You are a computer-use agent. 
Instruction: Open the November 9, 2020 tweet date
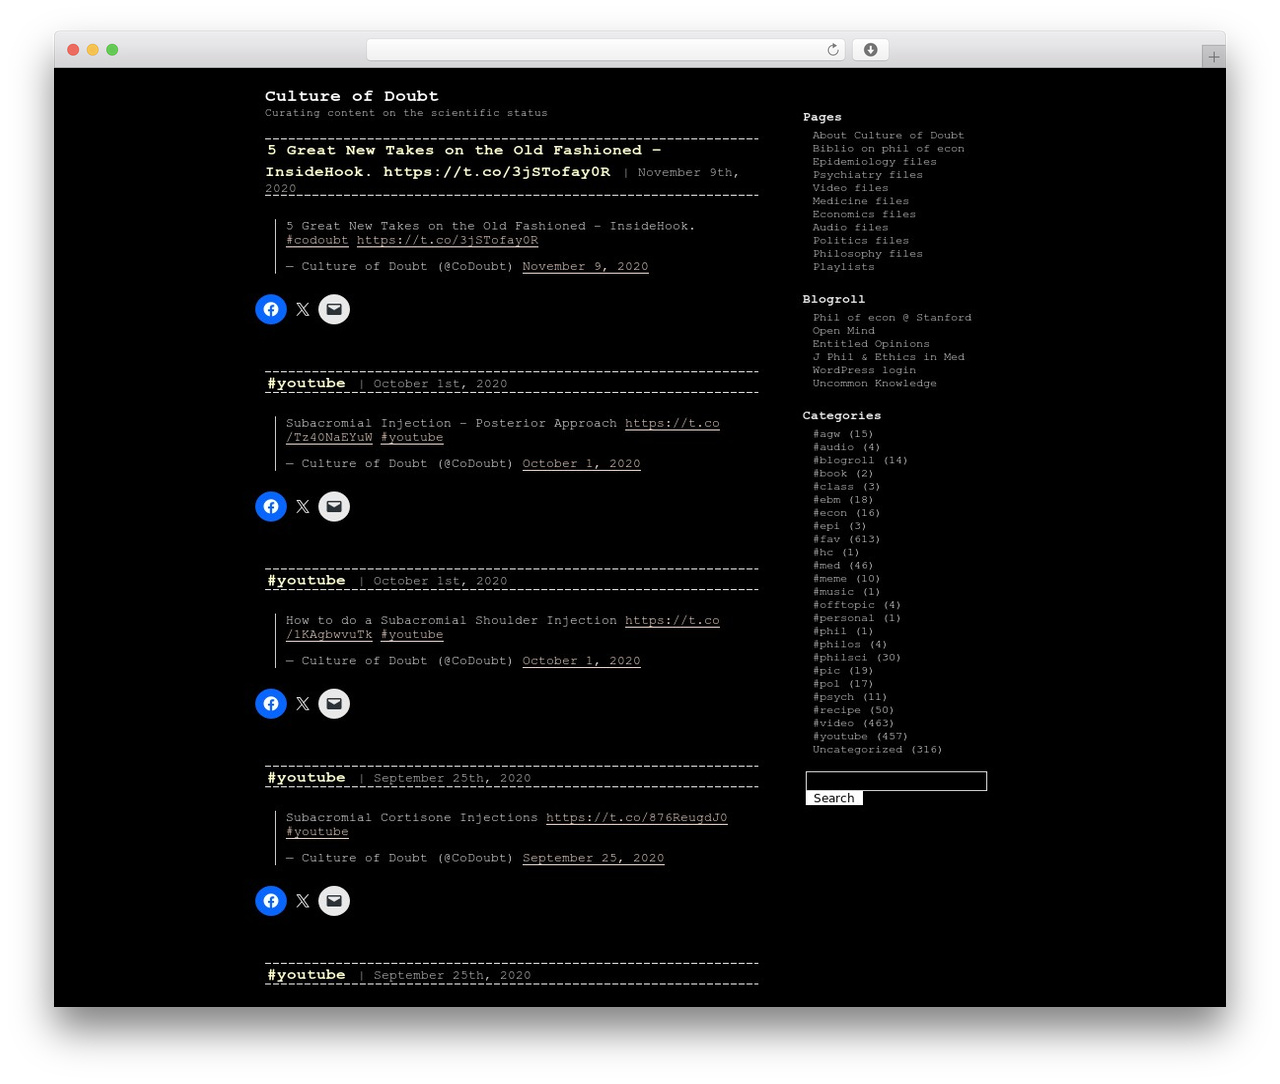[585, 266]
